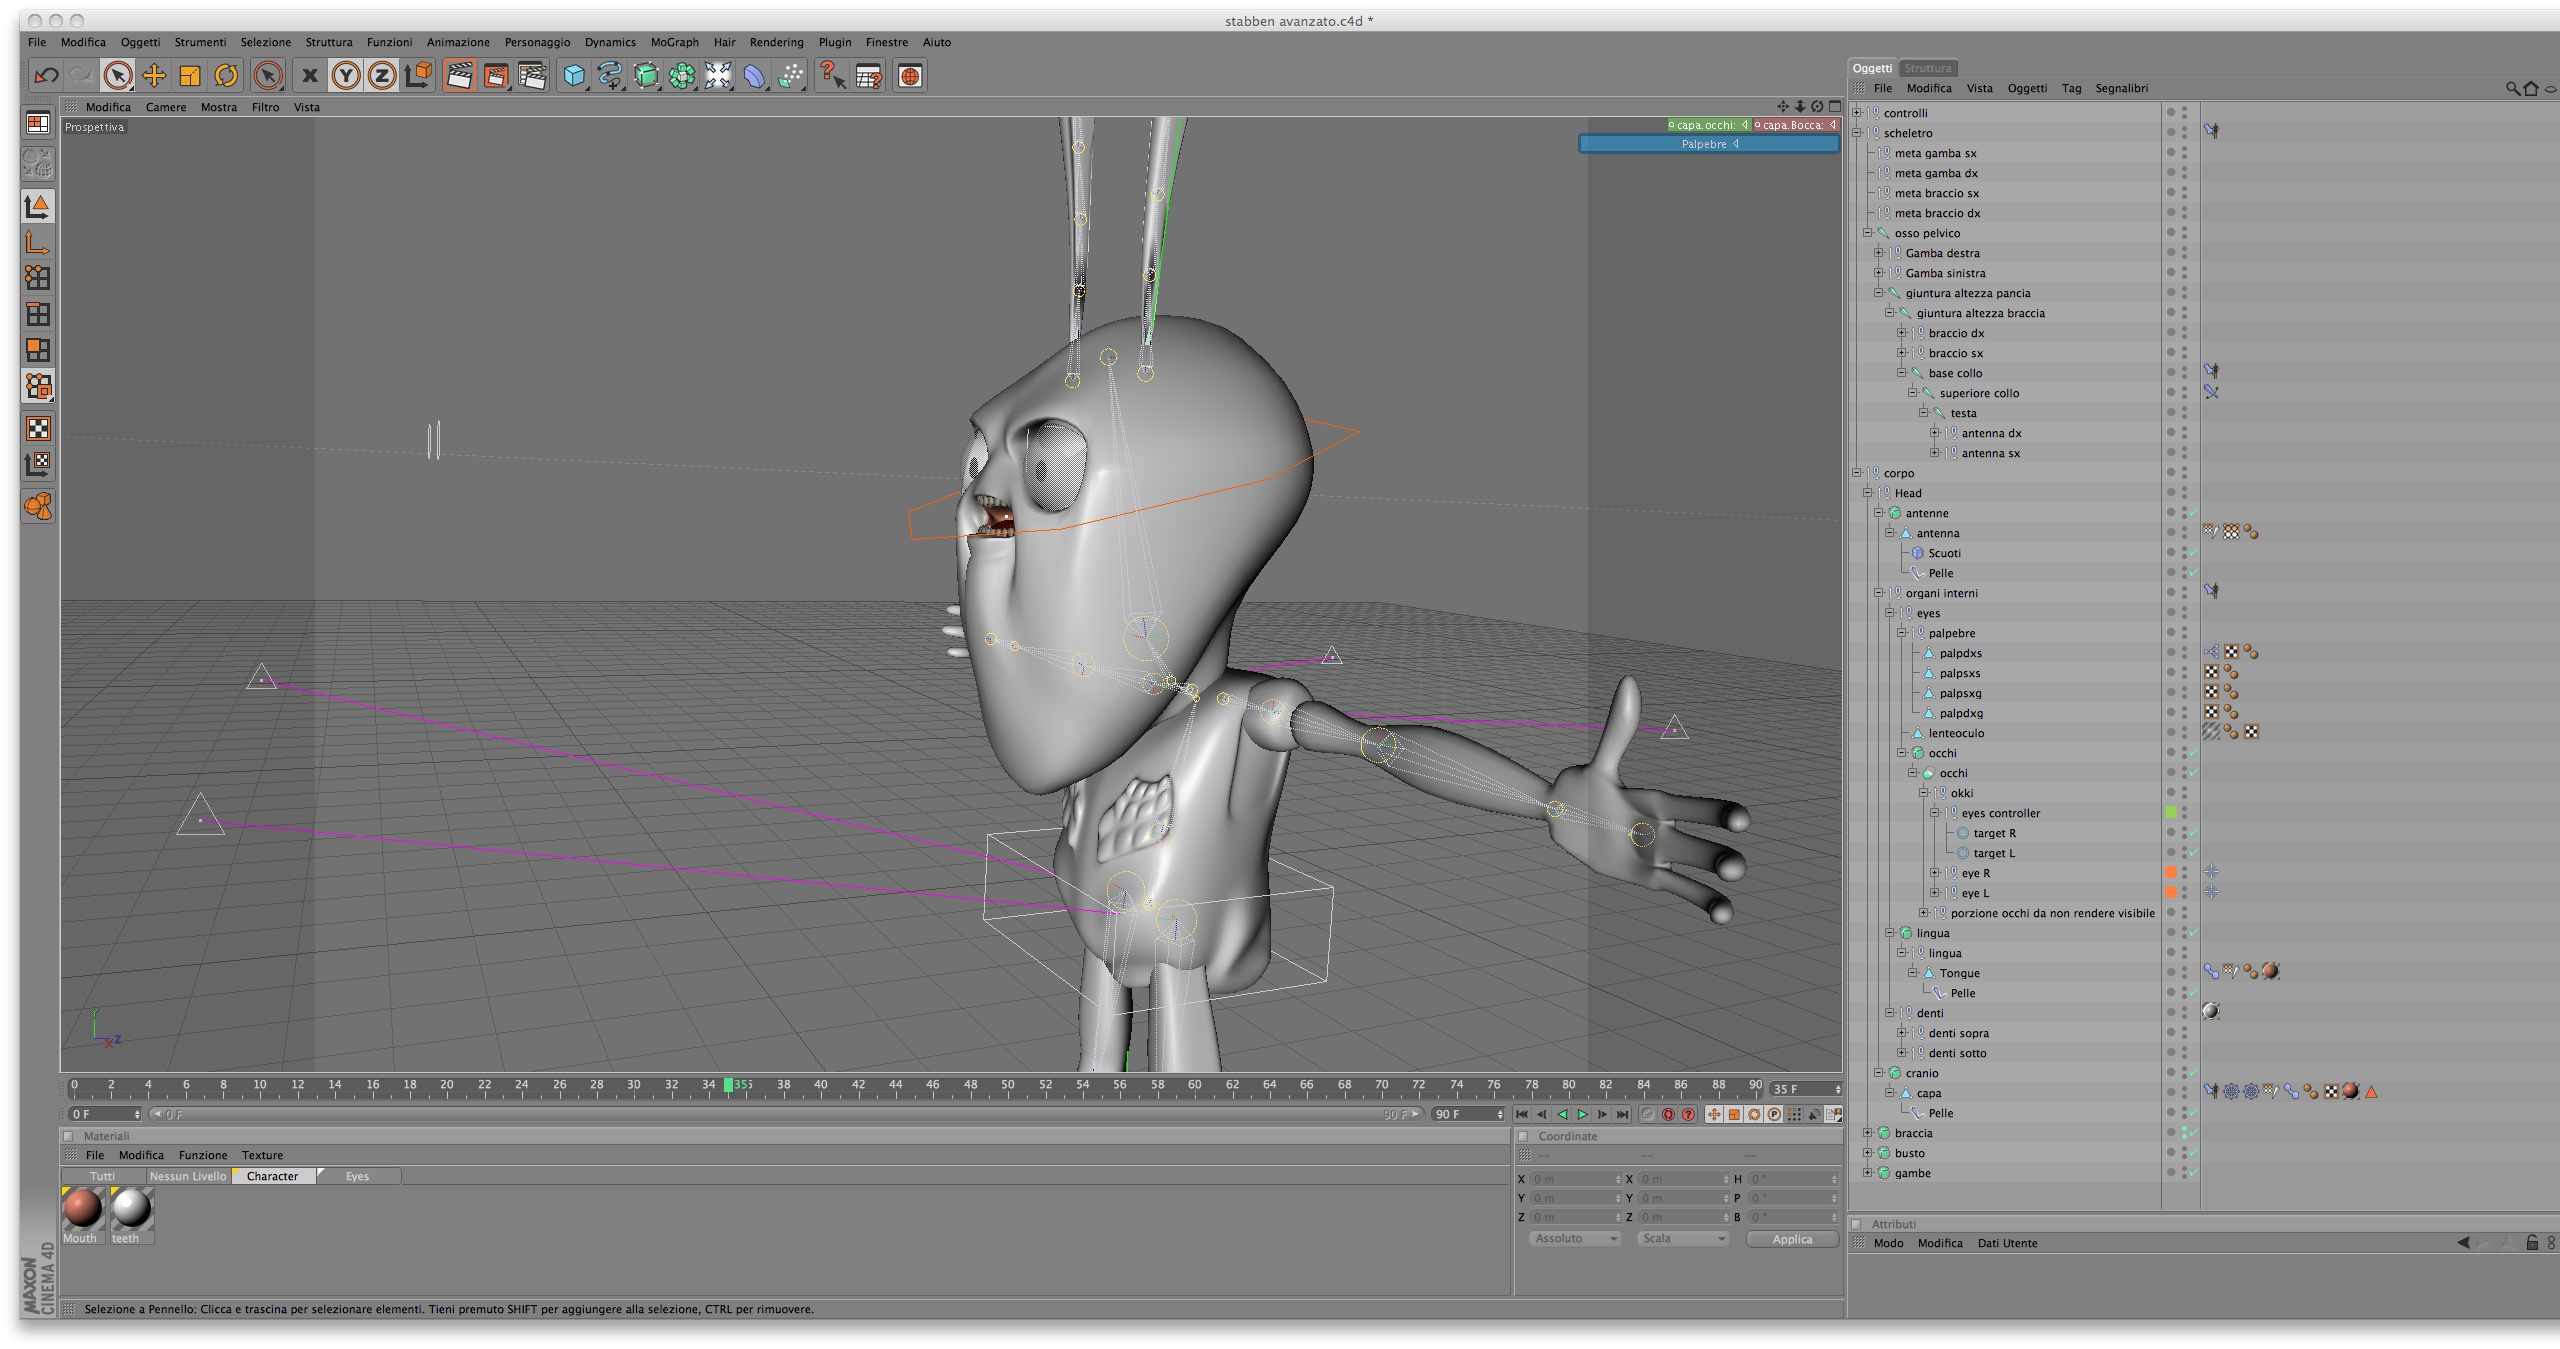Switch to the Struttura tab

point(1927,68)
